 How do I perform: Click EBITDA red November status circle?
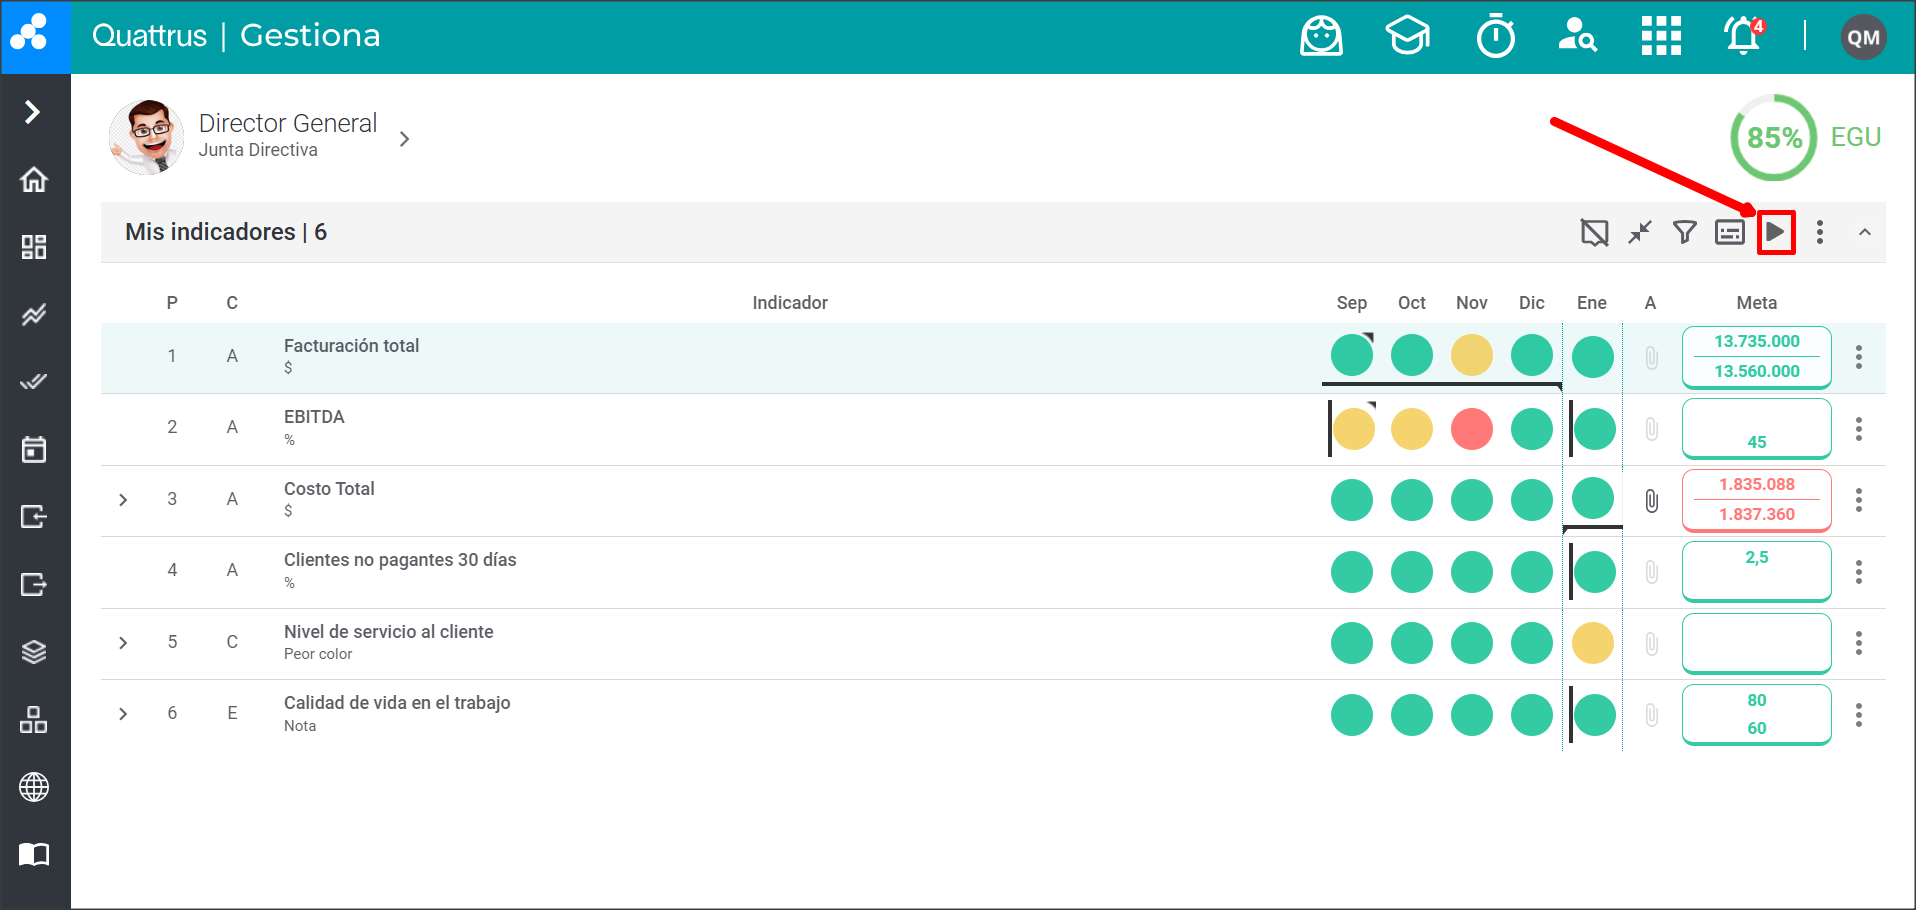tap(1471, 429)
